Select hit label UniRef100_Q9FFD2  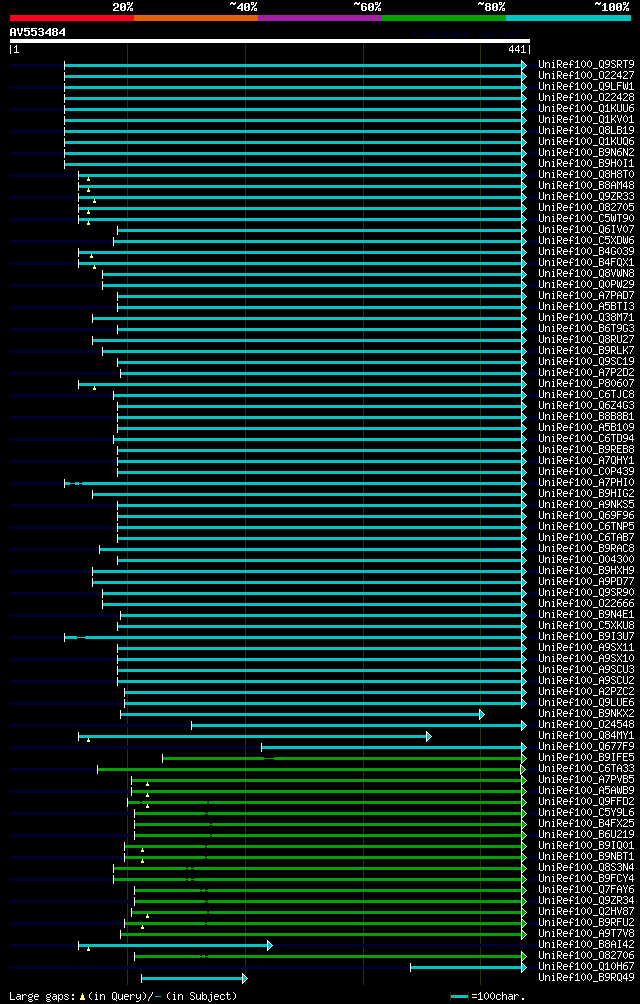click(x=586, y=802)
